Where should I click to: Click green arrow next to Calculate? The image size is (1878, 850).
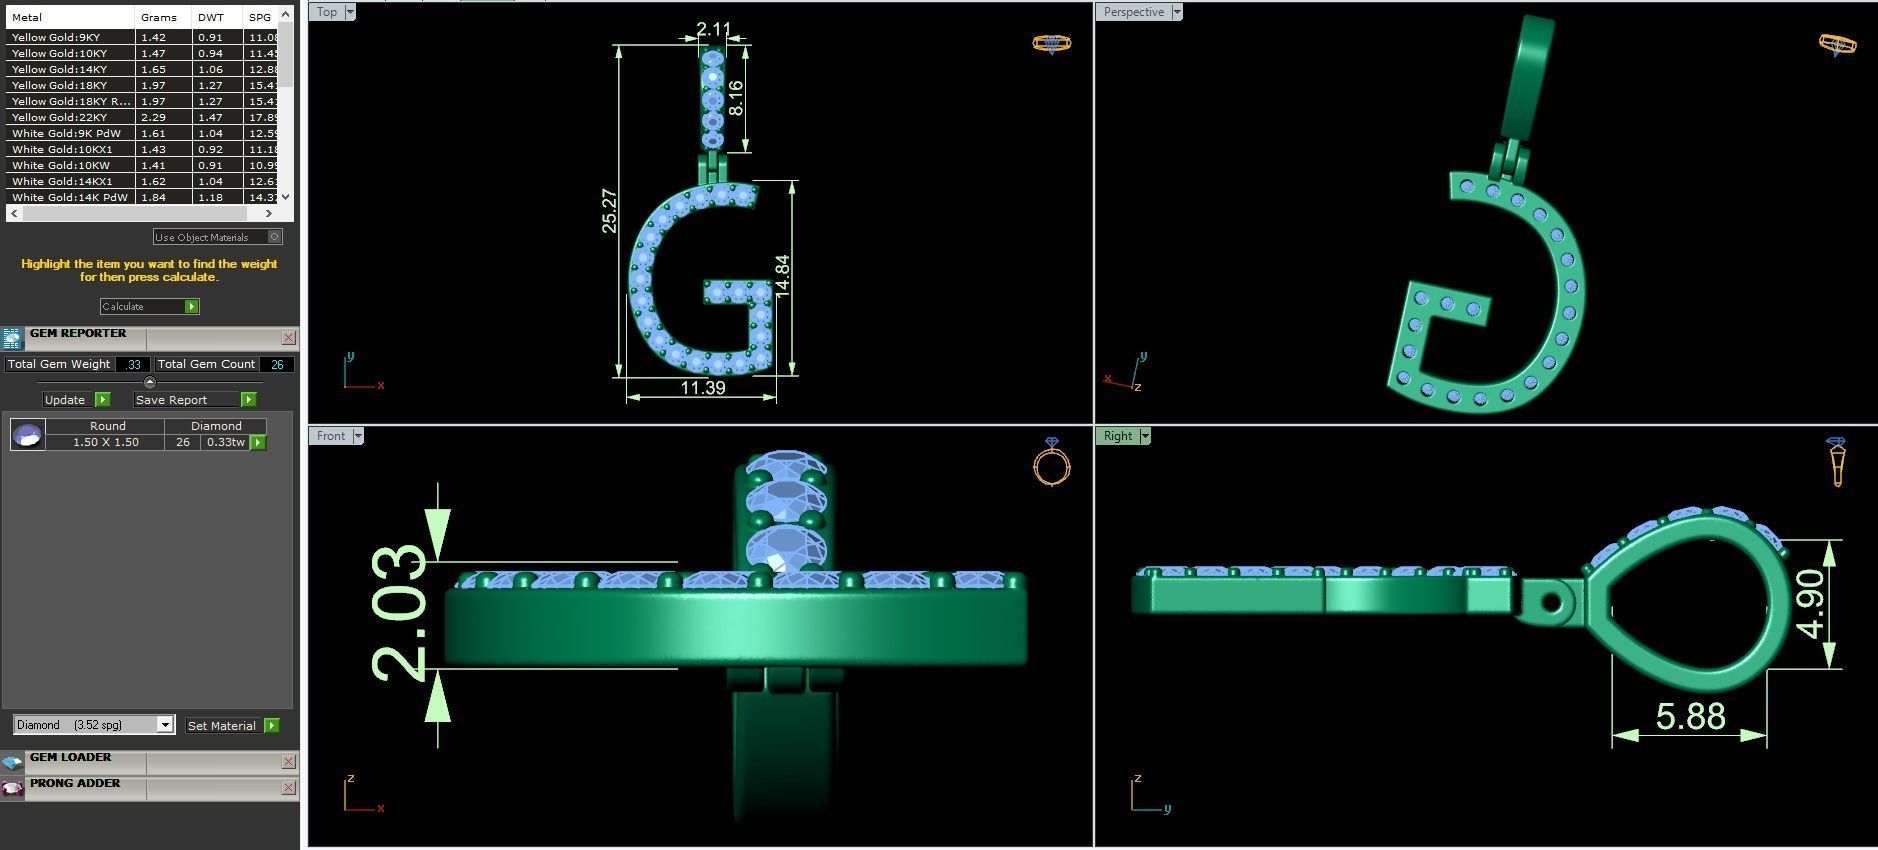[x=191, y=306]
